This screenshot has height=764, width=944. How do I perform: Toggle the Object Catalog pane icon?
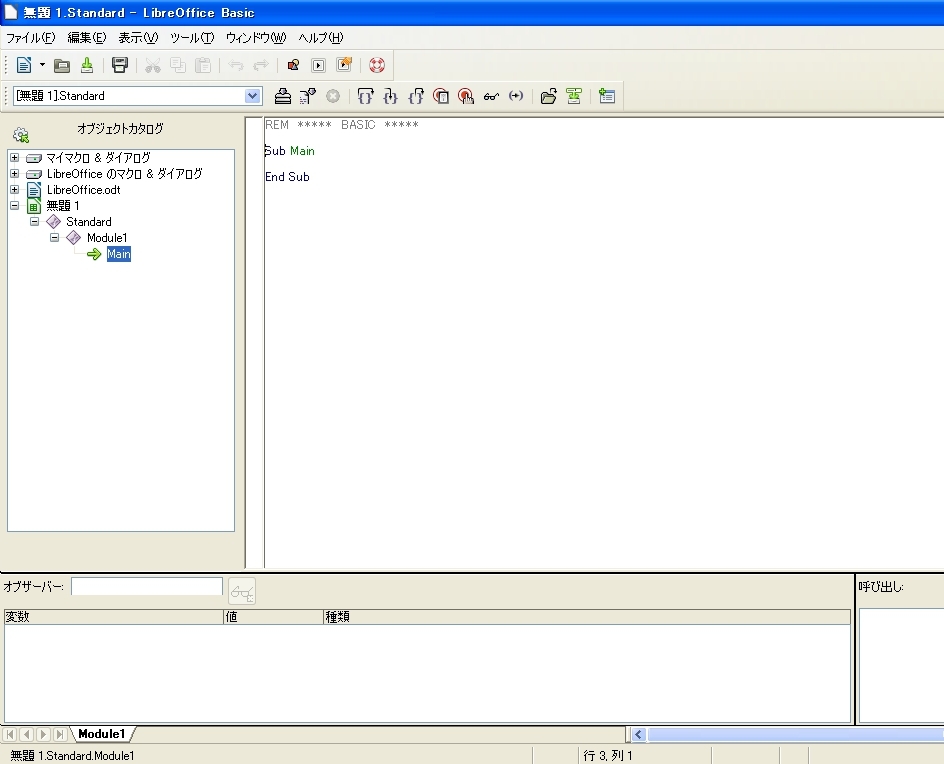[x=574, y=96]
